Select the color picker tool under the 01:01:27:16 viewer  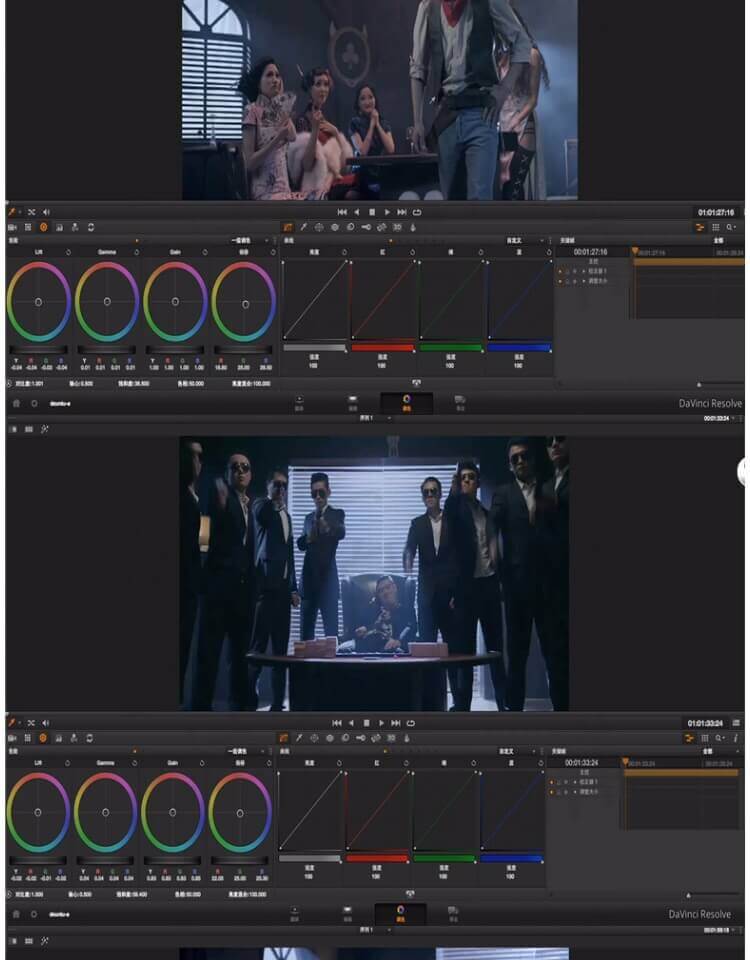click(x=12, y=212)
